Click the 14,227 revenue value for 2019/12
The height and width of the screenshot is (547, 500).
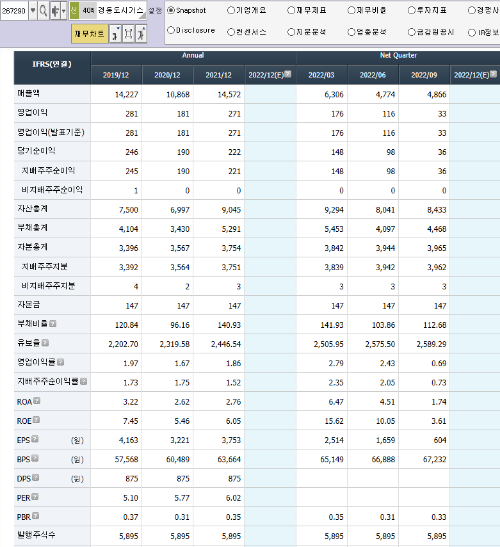(x=127, y=95)
